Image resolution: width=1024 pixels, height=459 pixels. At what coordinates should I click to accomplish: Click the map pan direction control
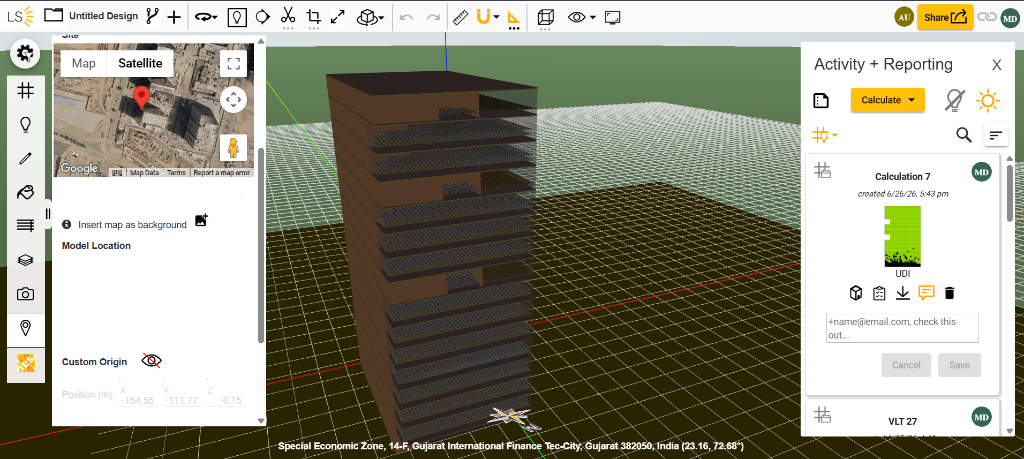[x=233, y=100]
